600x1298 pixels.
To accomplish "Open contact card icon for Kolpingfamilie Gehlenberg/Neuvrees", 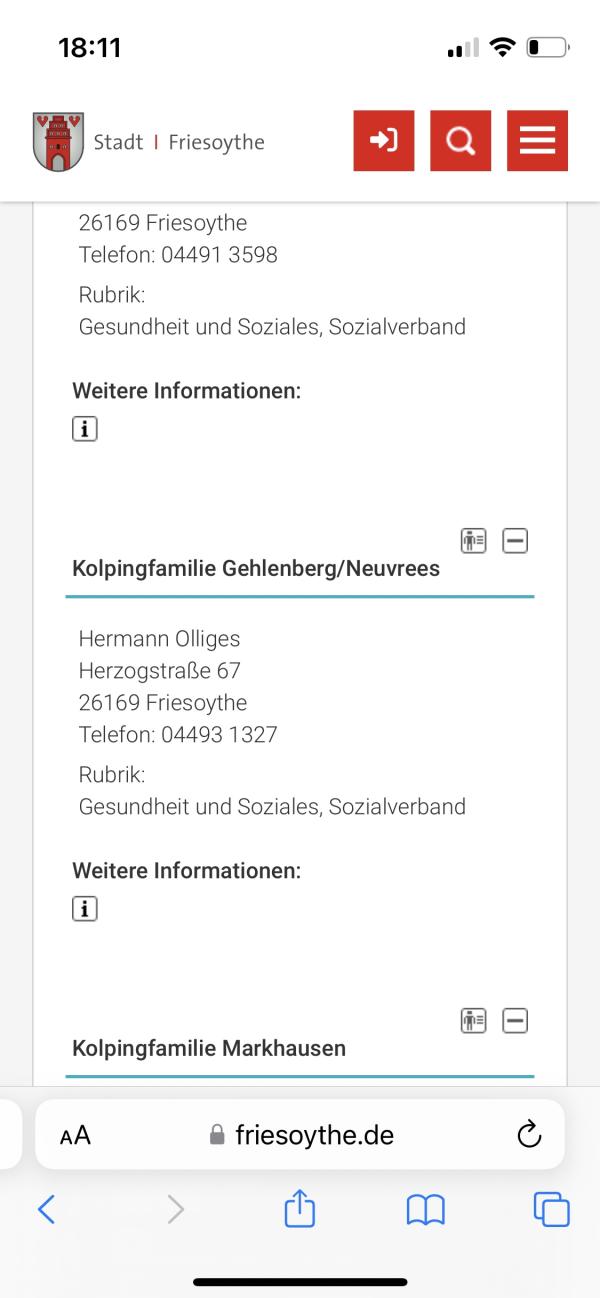I will point(473,541).
